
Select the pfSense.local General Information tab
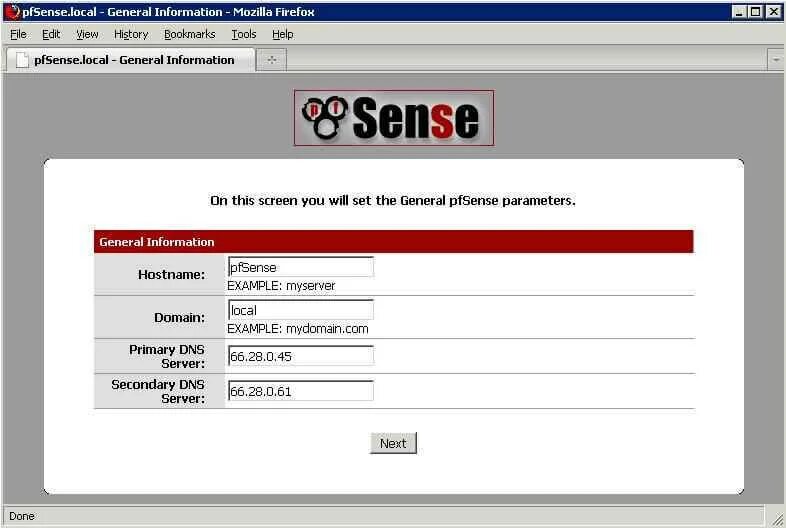click(130, 60)
